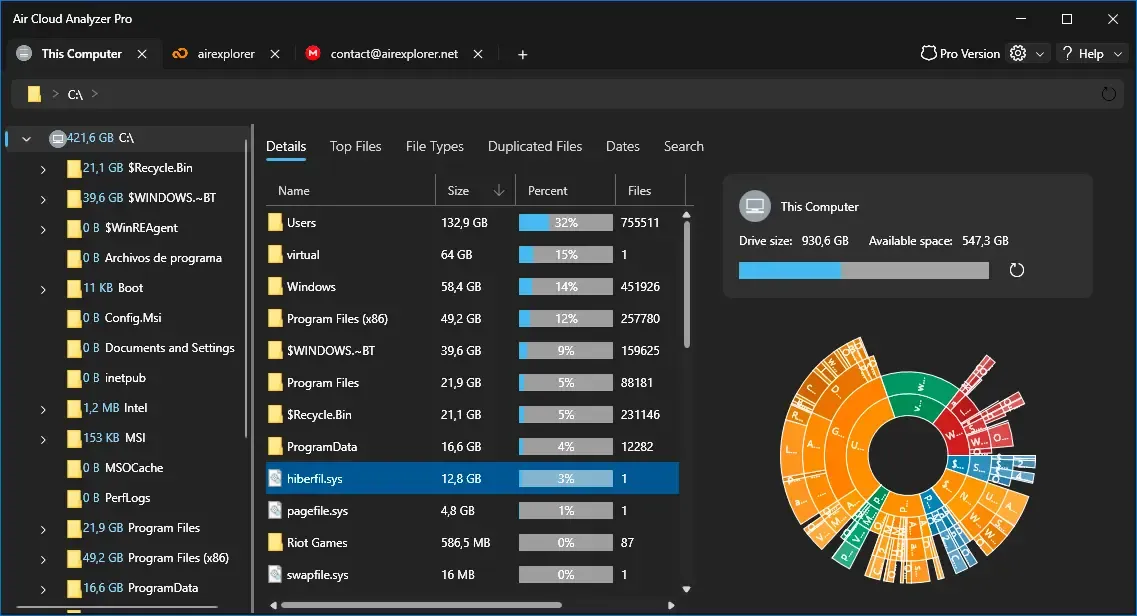This screenshot has width=1137, height=616.
Task: Click the hiberfil.sys file icon
Action: 275,478
